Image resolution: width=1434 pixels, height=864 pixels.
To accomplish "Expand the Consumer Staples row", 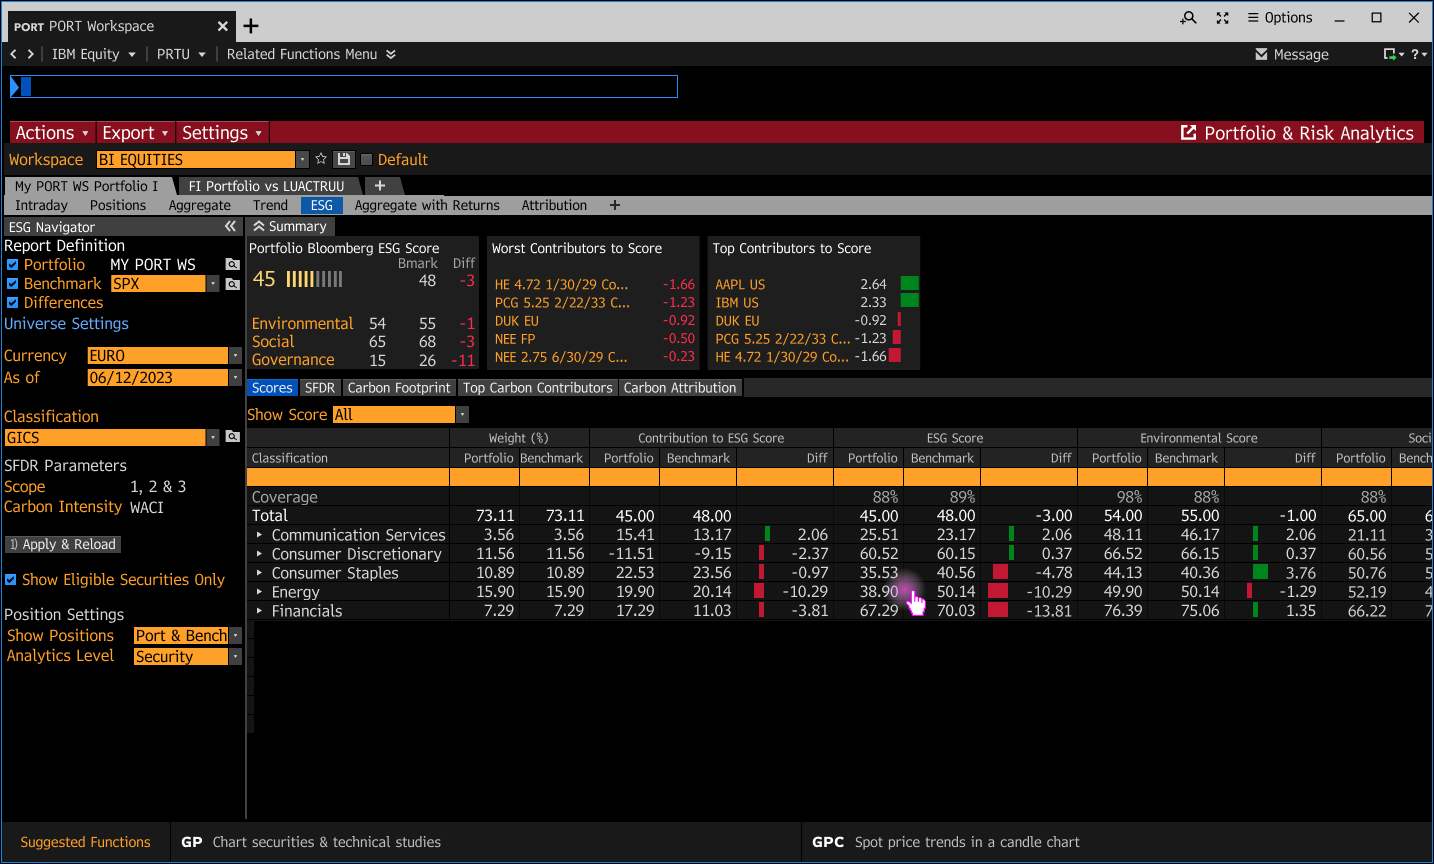I will [x=259, y=573].
